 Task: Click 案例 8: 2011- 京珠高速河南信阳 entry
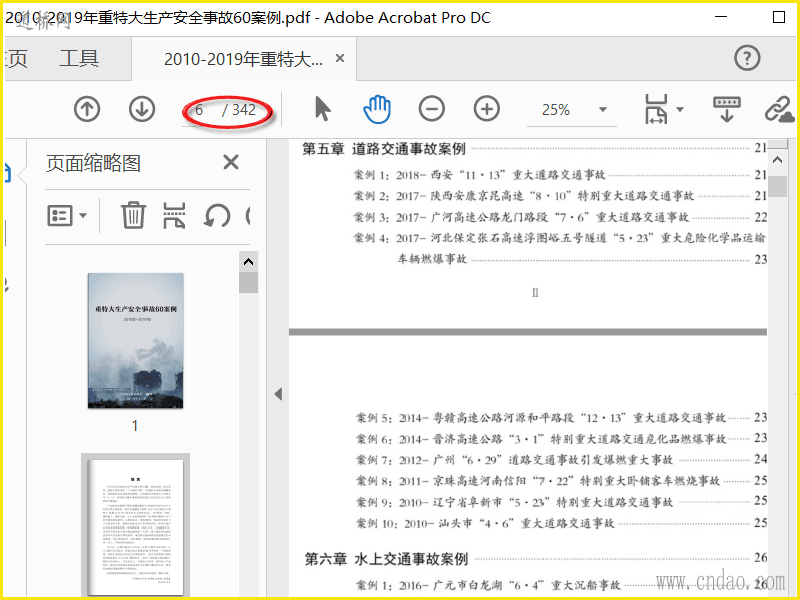[538, 481]
